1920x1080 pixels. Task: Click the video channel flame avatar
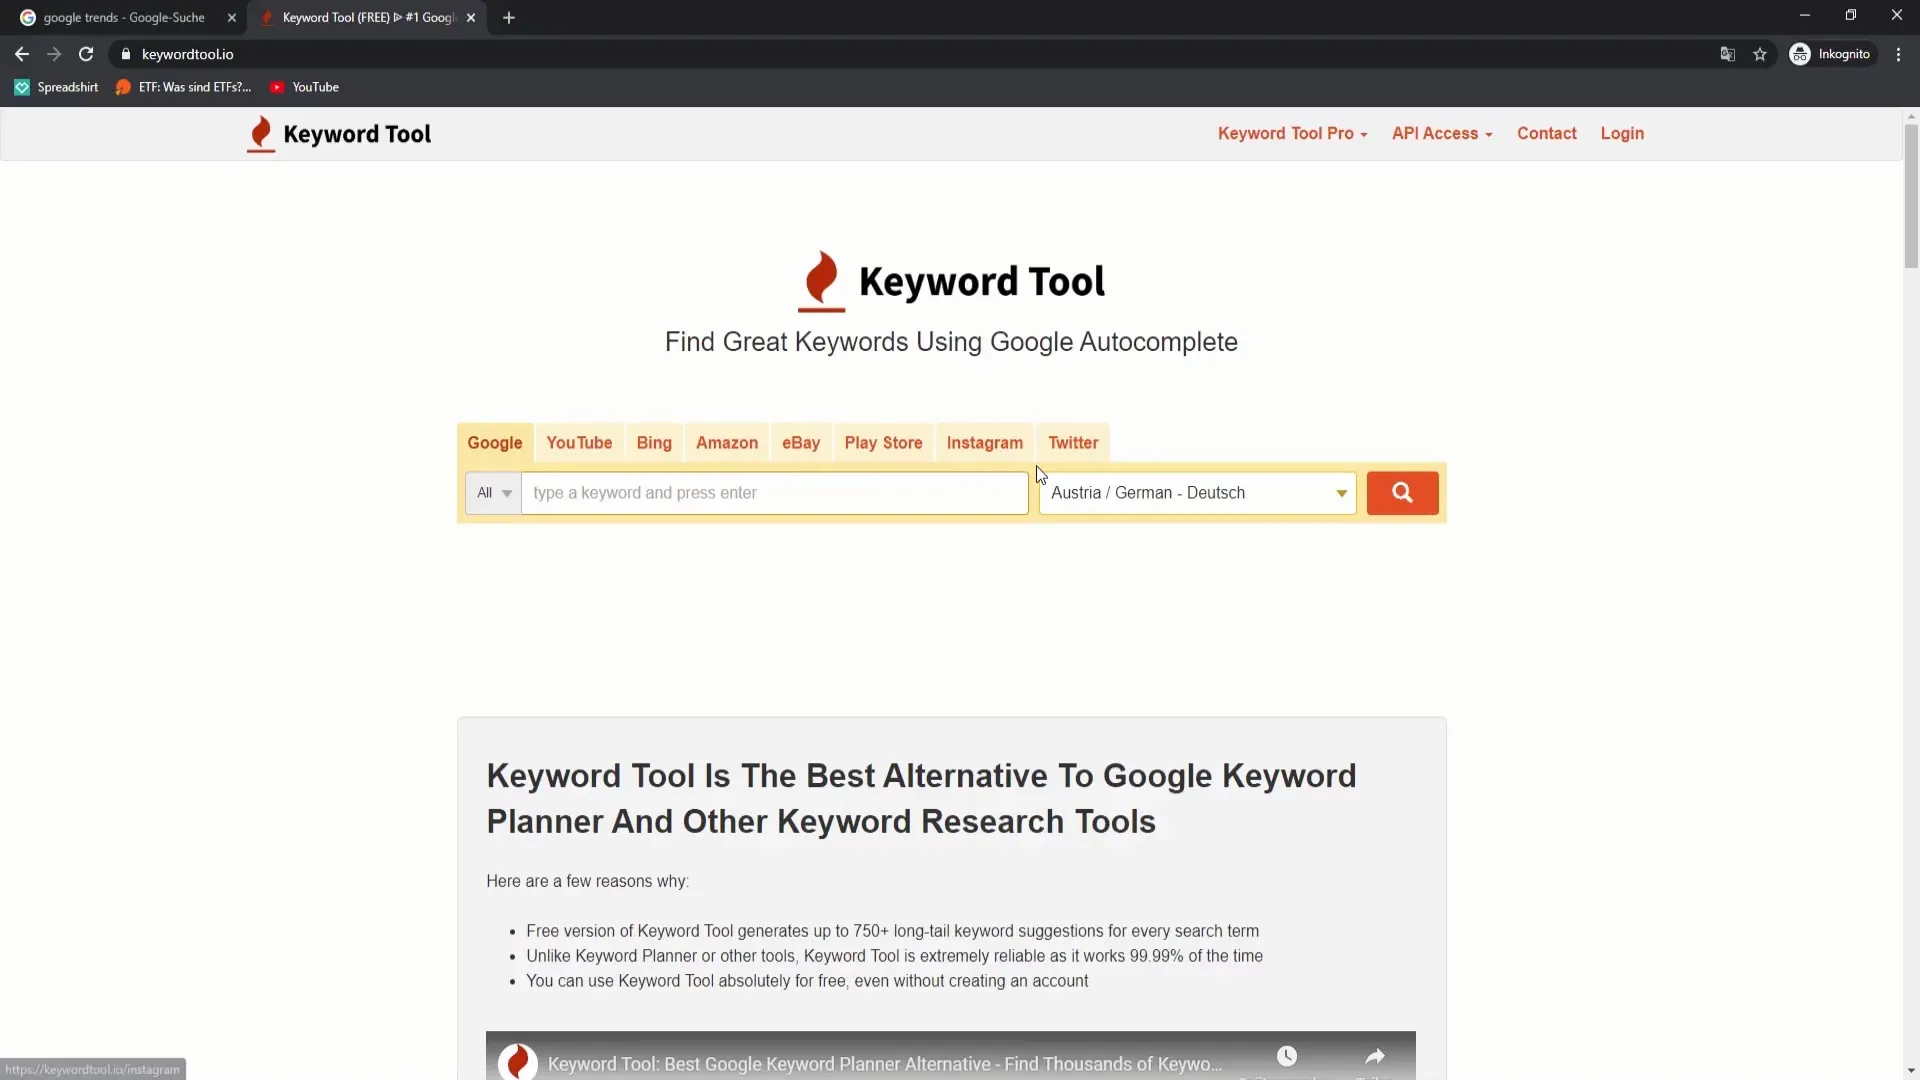point(518,1061)
